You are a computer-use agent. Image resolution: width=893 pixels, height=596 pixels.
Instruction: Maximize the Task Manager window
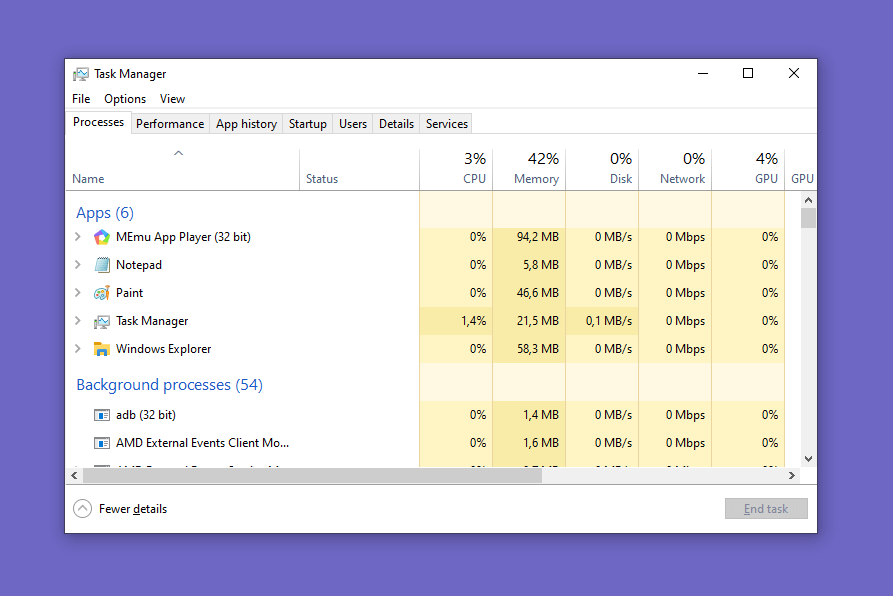pos(748,73)
